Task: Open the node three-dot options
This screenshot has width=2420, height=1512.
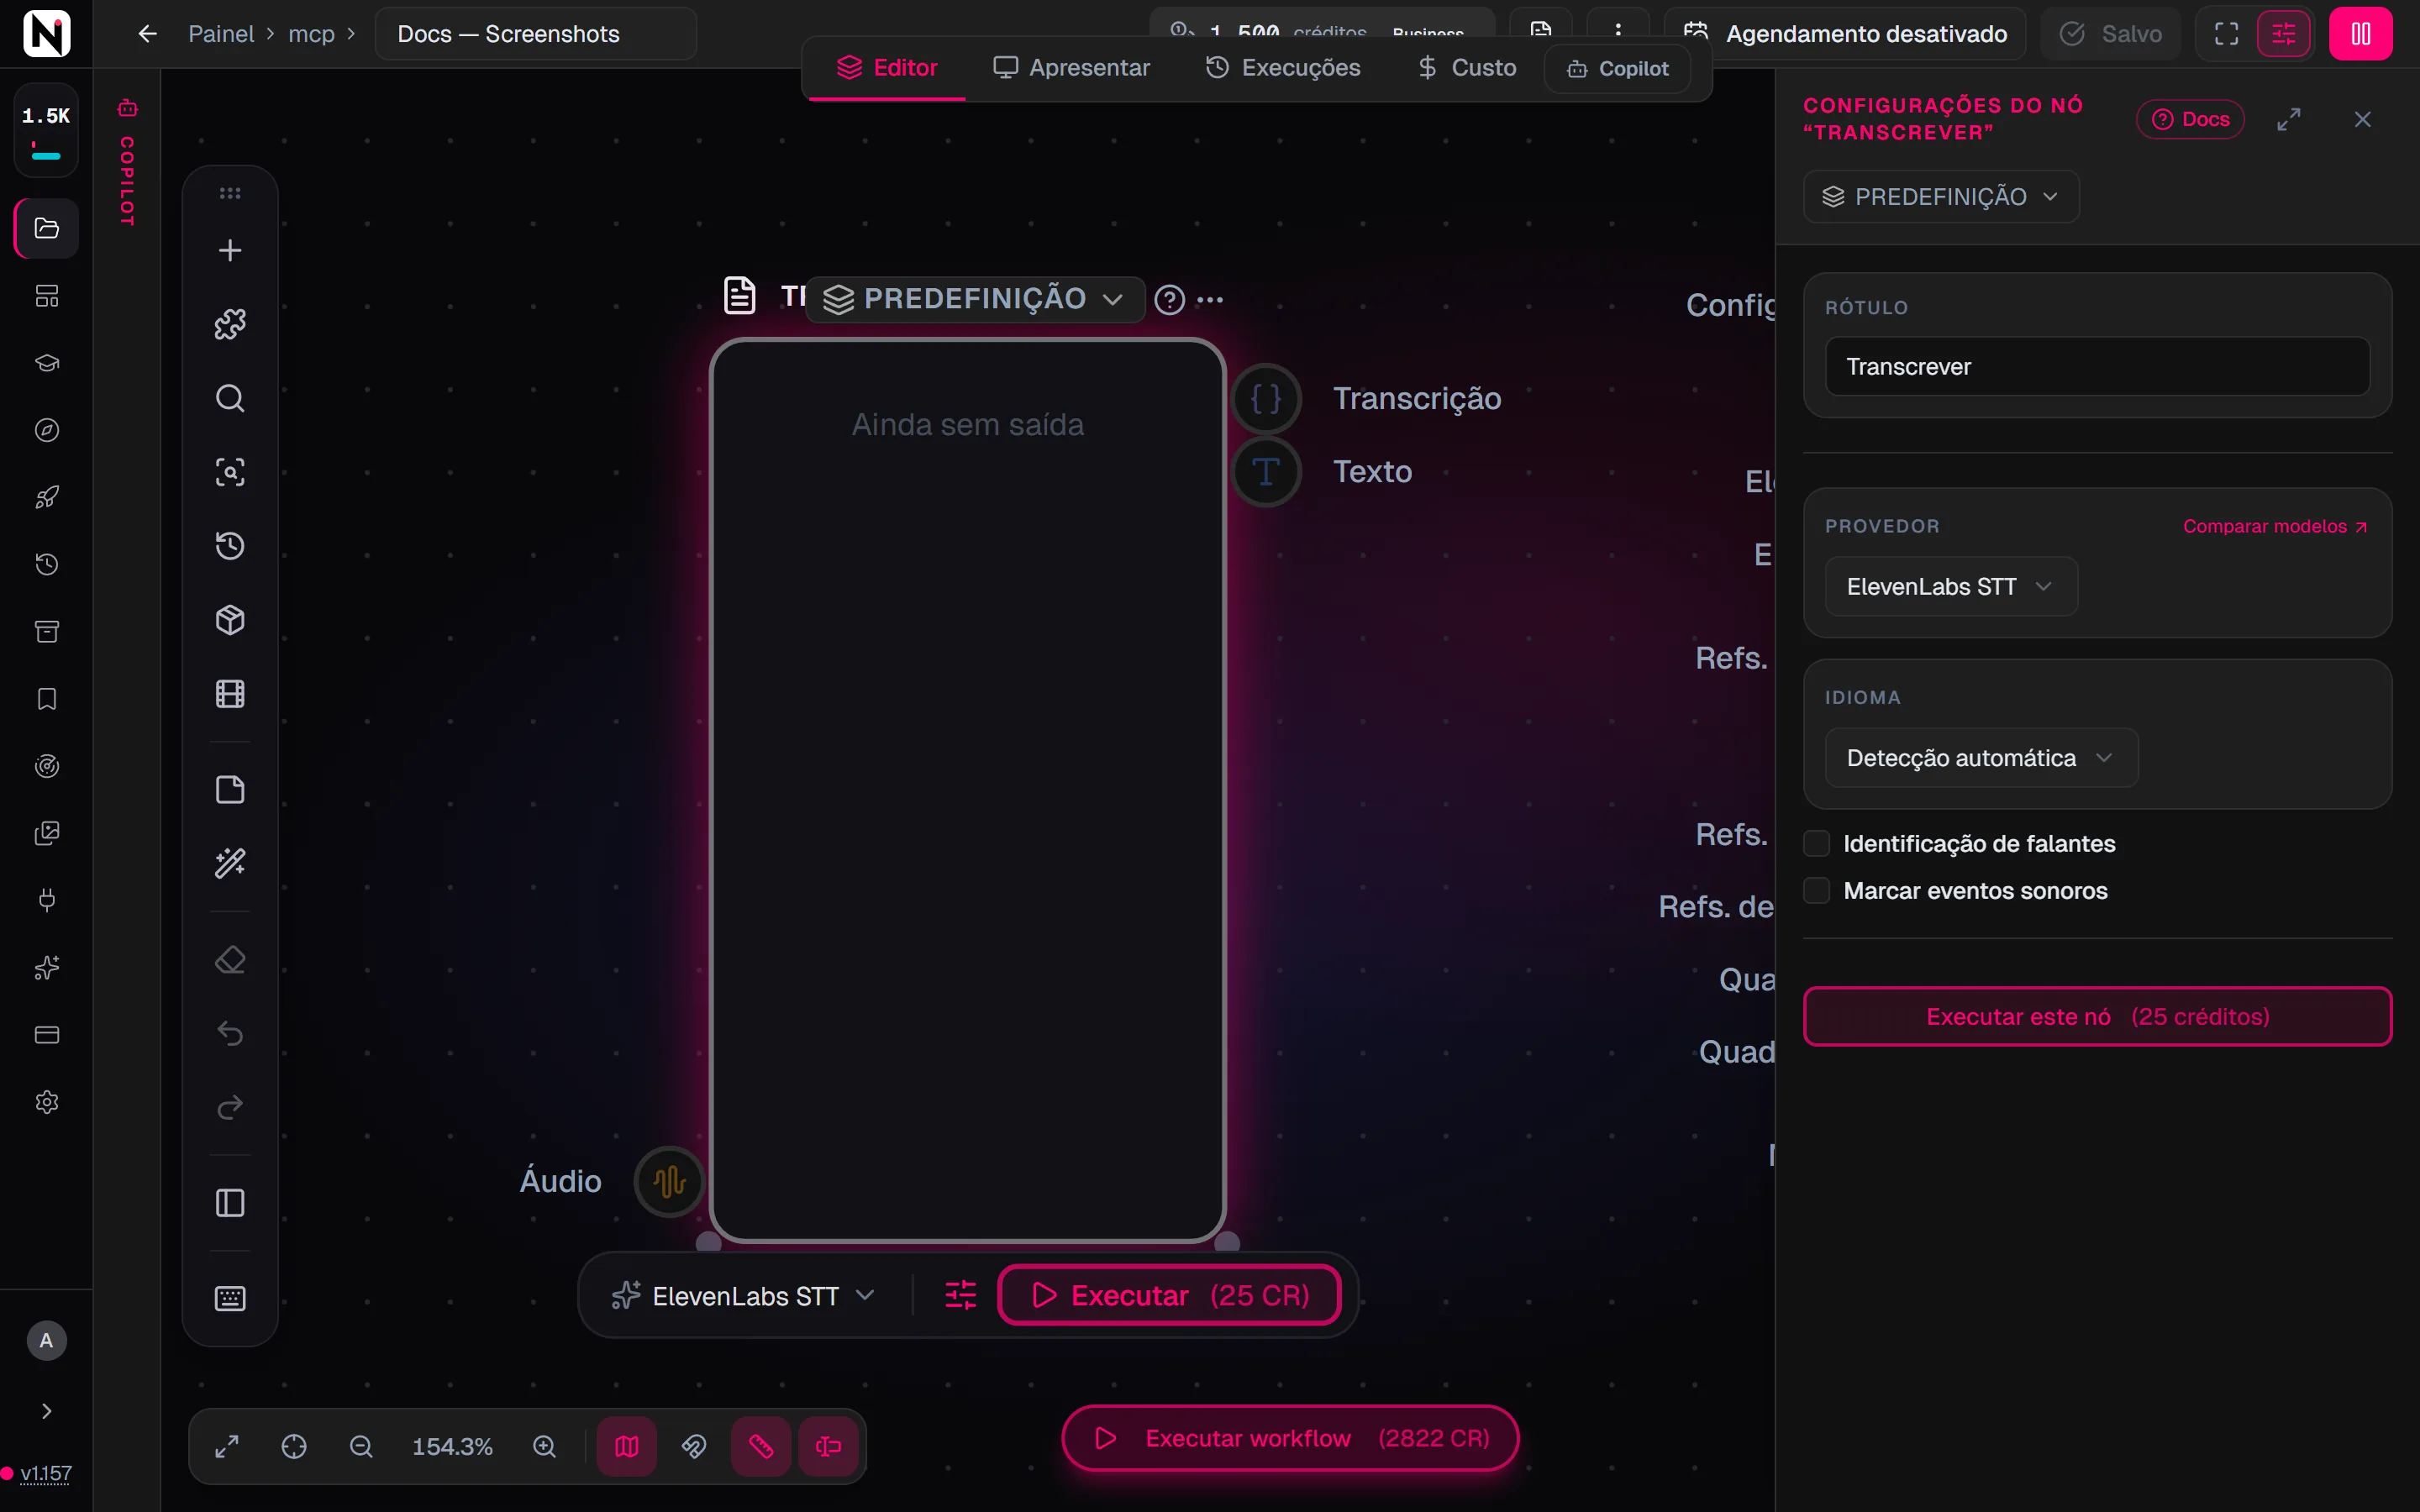Action: 1210,299
